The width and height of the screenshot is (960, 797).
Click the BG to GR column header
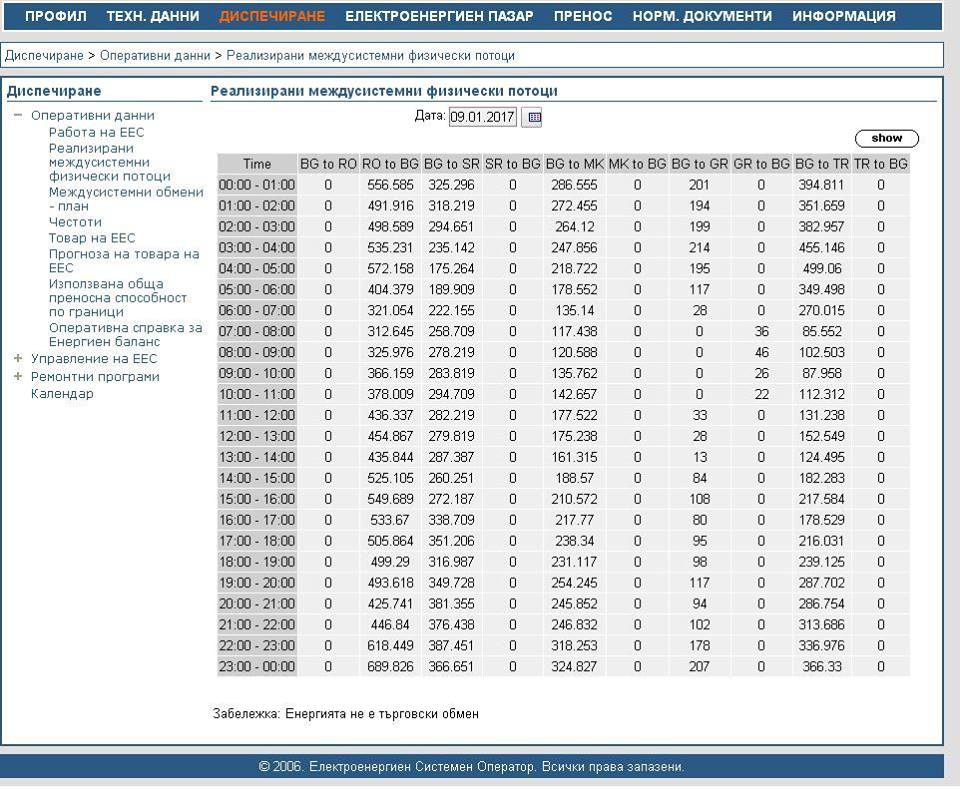[700, 164]
